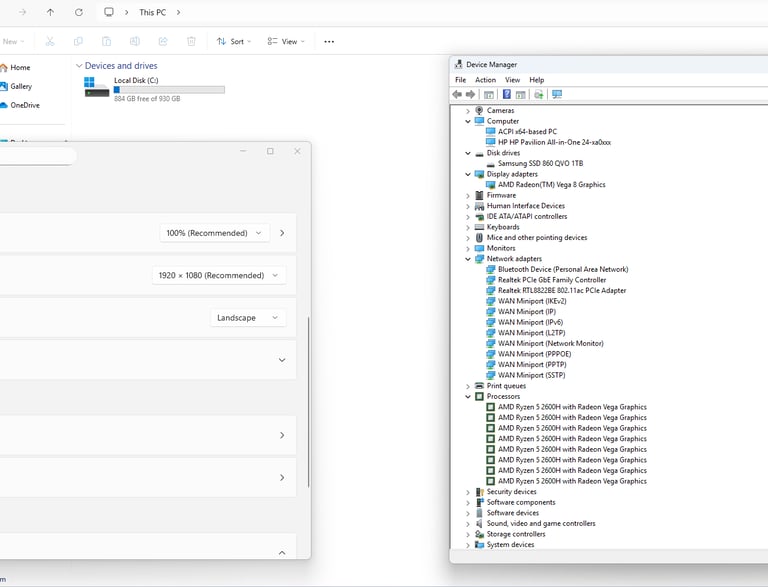Open the 1920 × 1080 resolution dropdown
768x587 pixels.
219,275
